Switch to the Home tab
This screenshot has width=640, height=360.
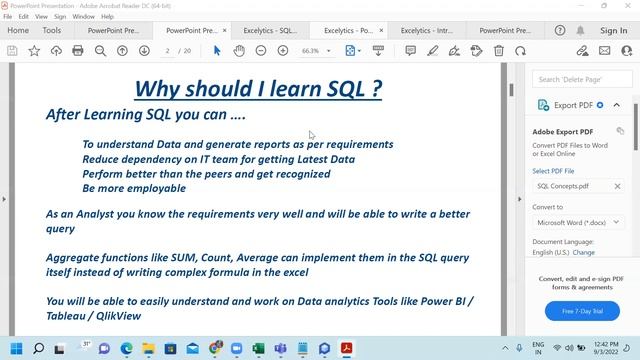click(18, 31)
